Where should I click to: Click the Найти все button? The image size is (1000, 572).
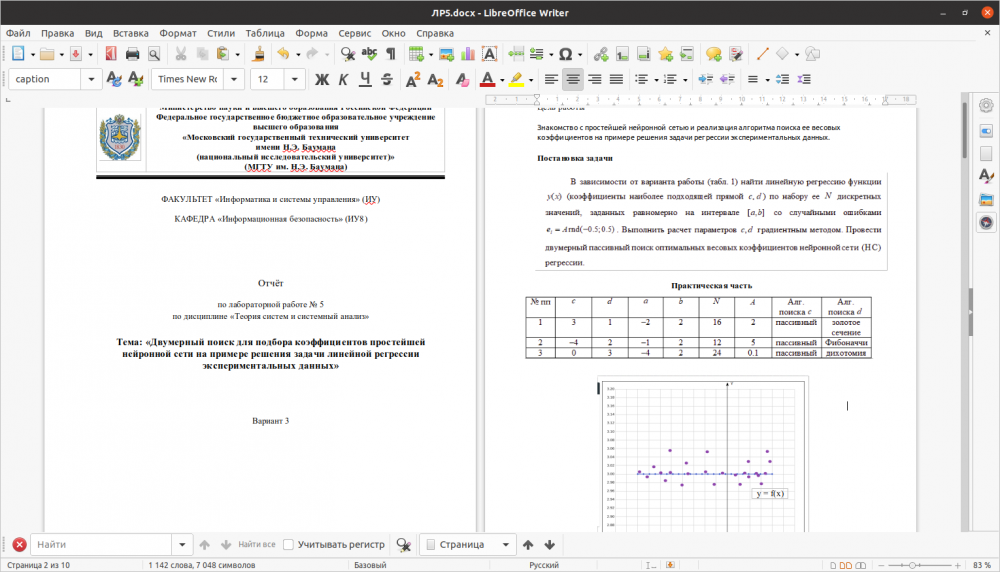(256, 545)
